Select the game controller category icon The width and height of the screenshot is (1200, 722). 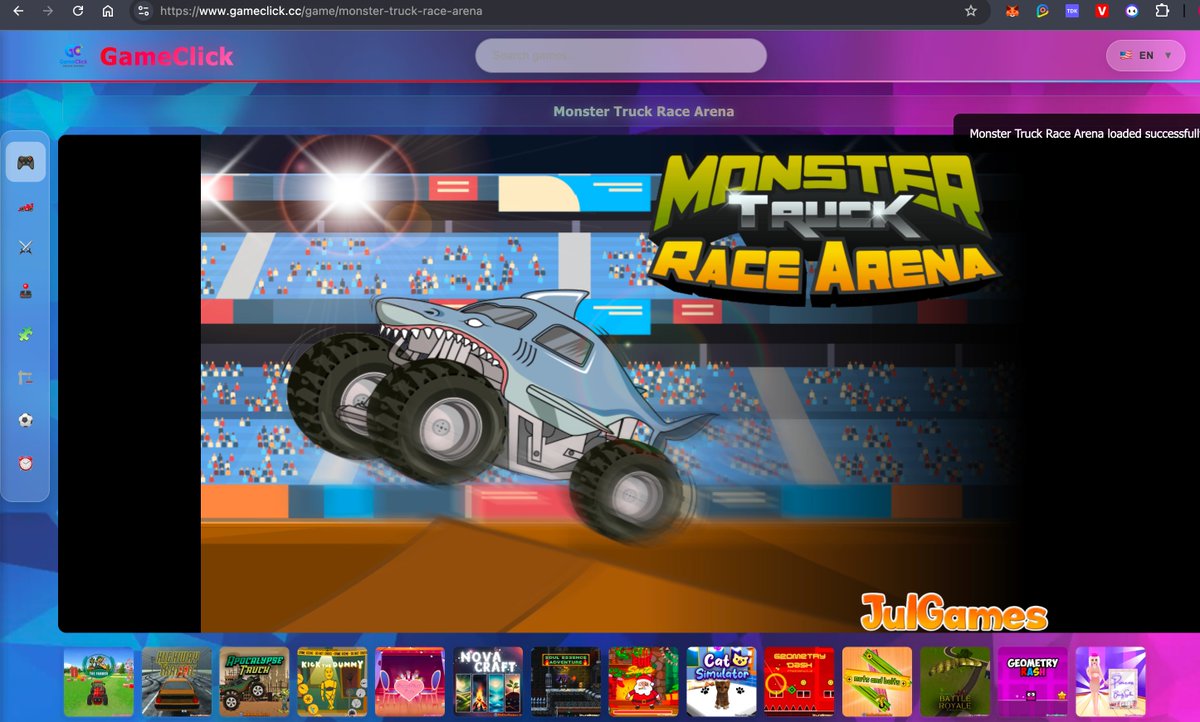(x=26, y=162)
